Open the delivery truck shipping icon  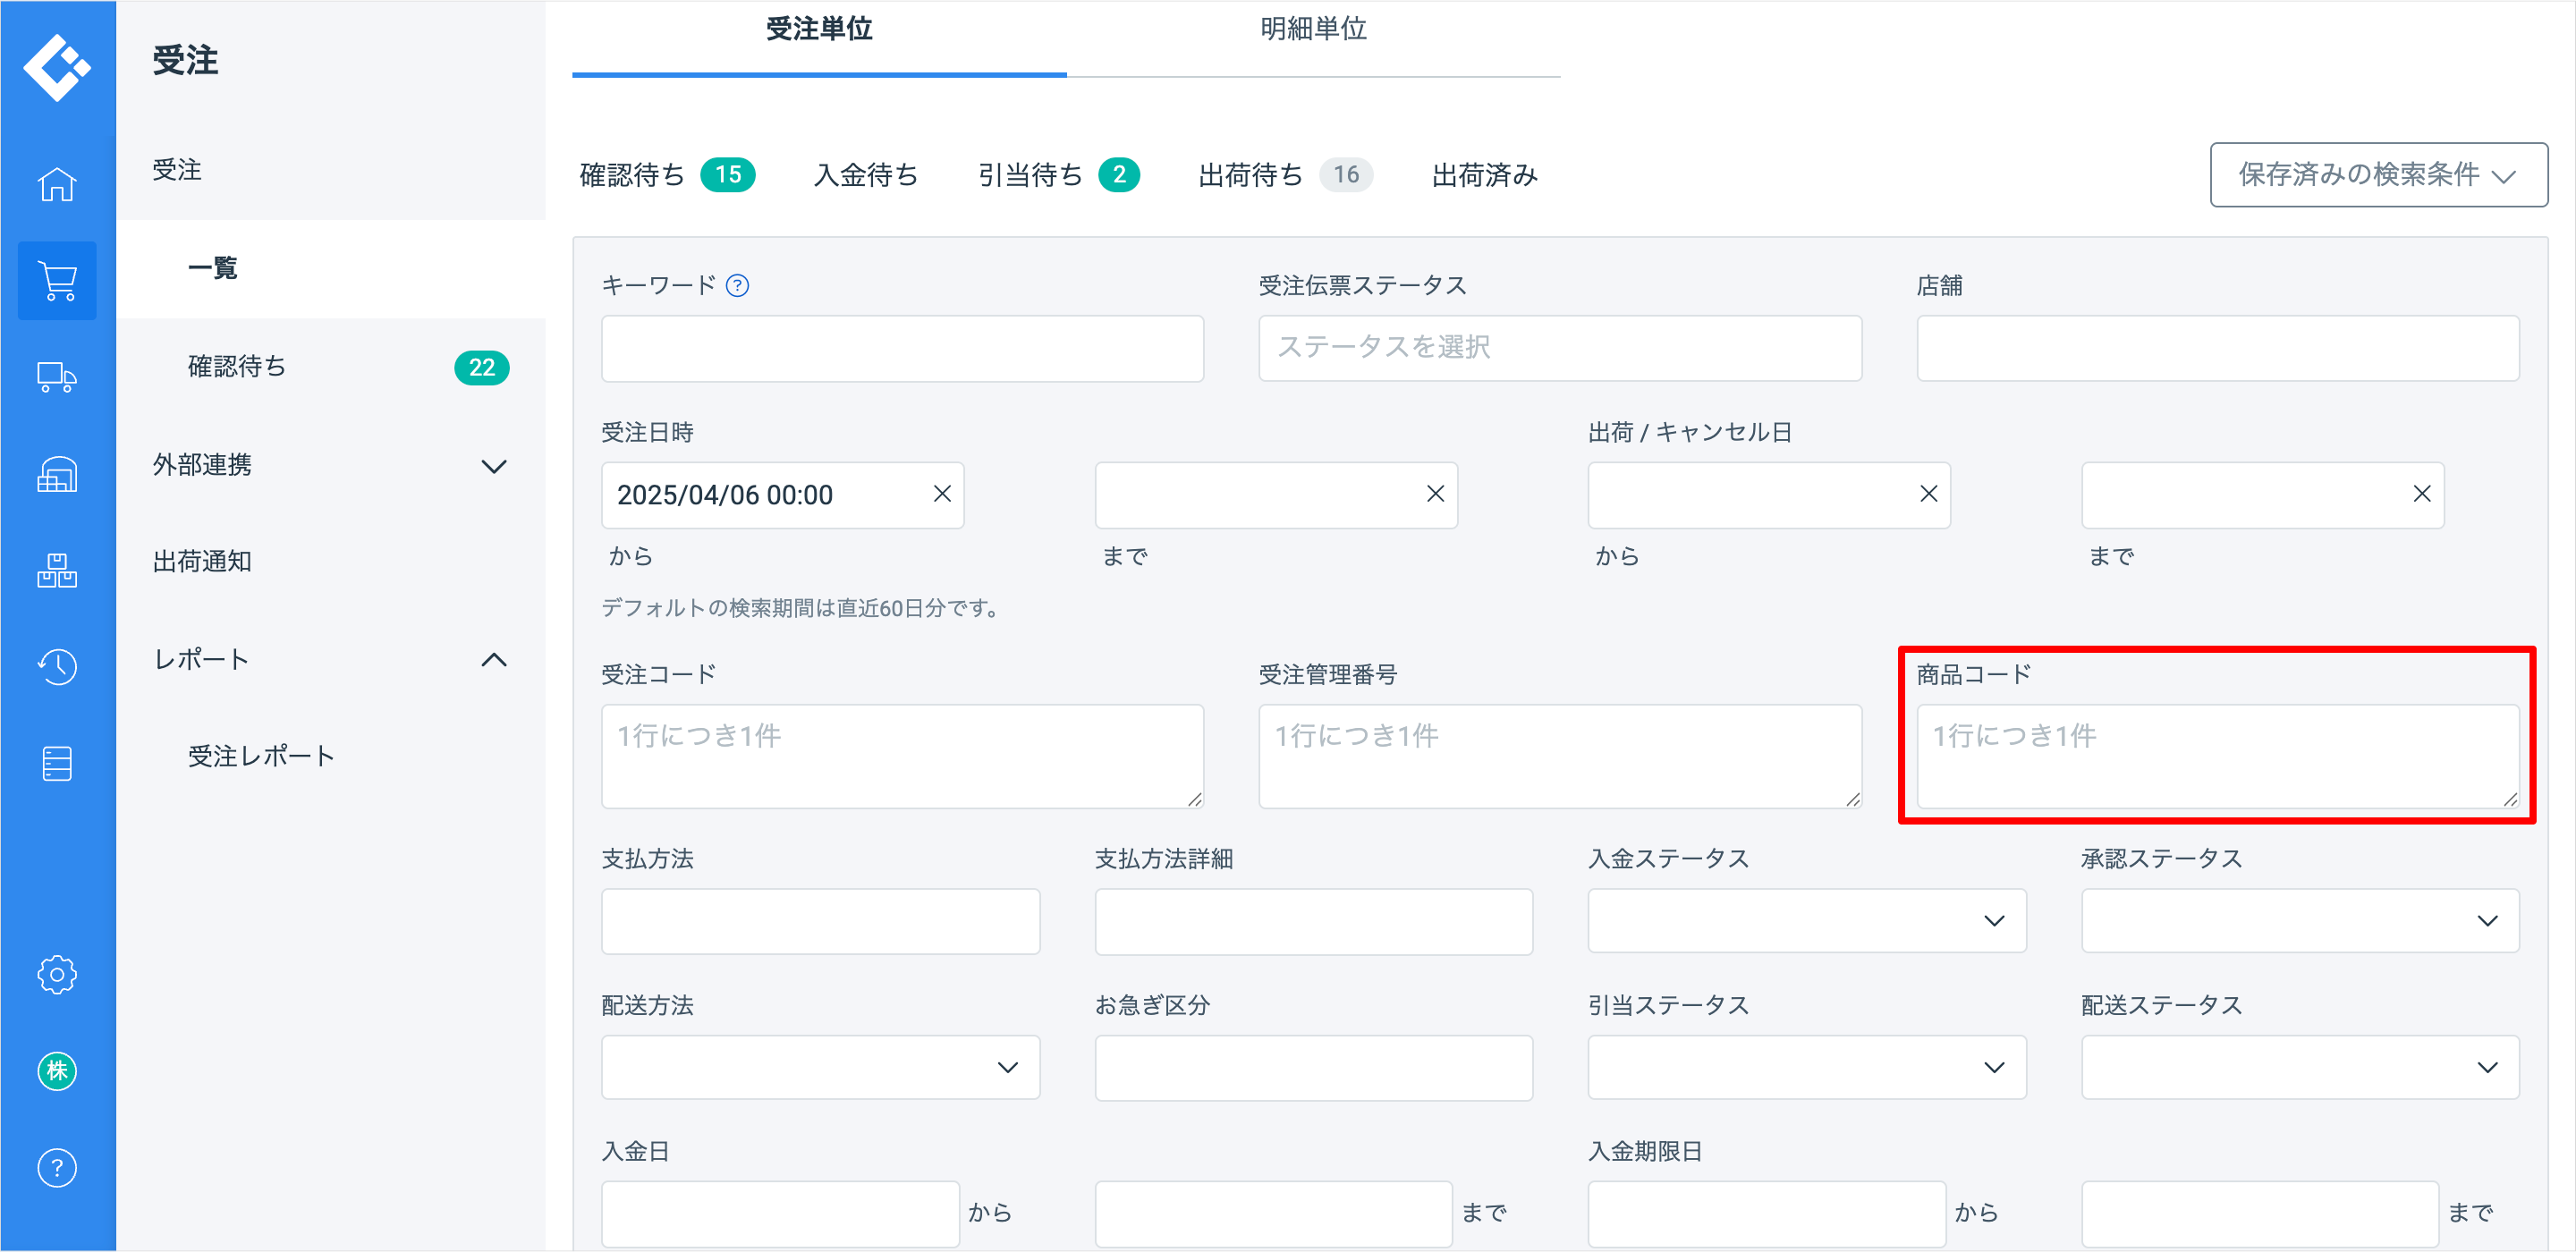pyautogui.click(x=57, y=378)
